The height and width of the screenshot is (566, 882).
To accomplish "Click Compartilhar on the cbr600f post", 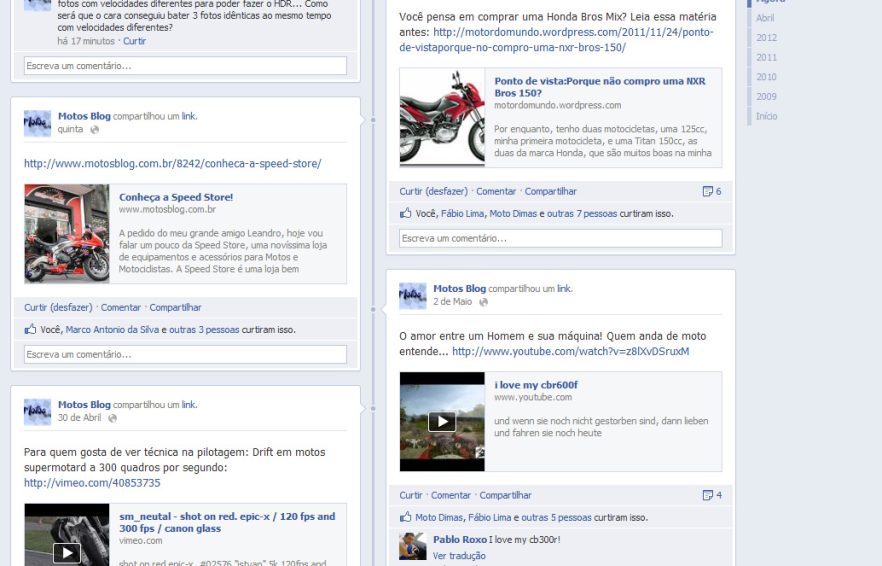I will point(505,495).
